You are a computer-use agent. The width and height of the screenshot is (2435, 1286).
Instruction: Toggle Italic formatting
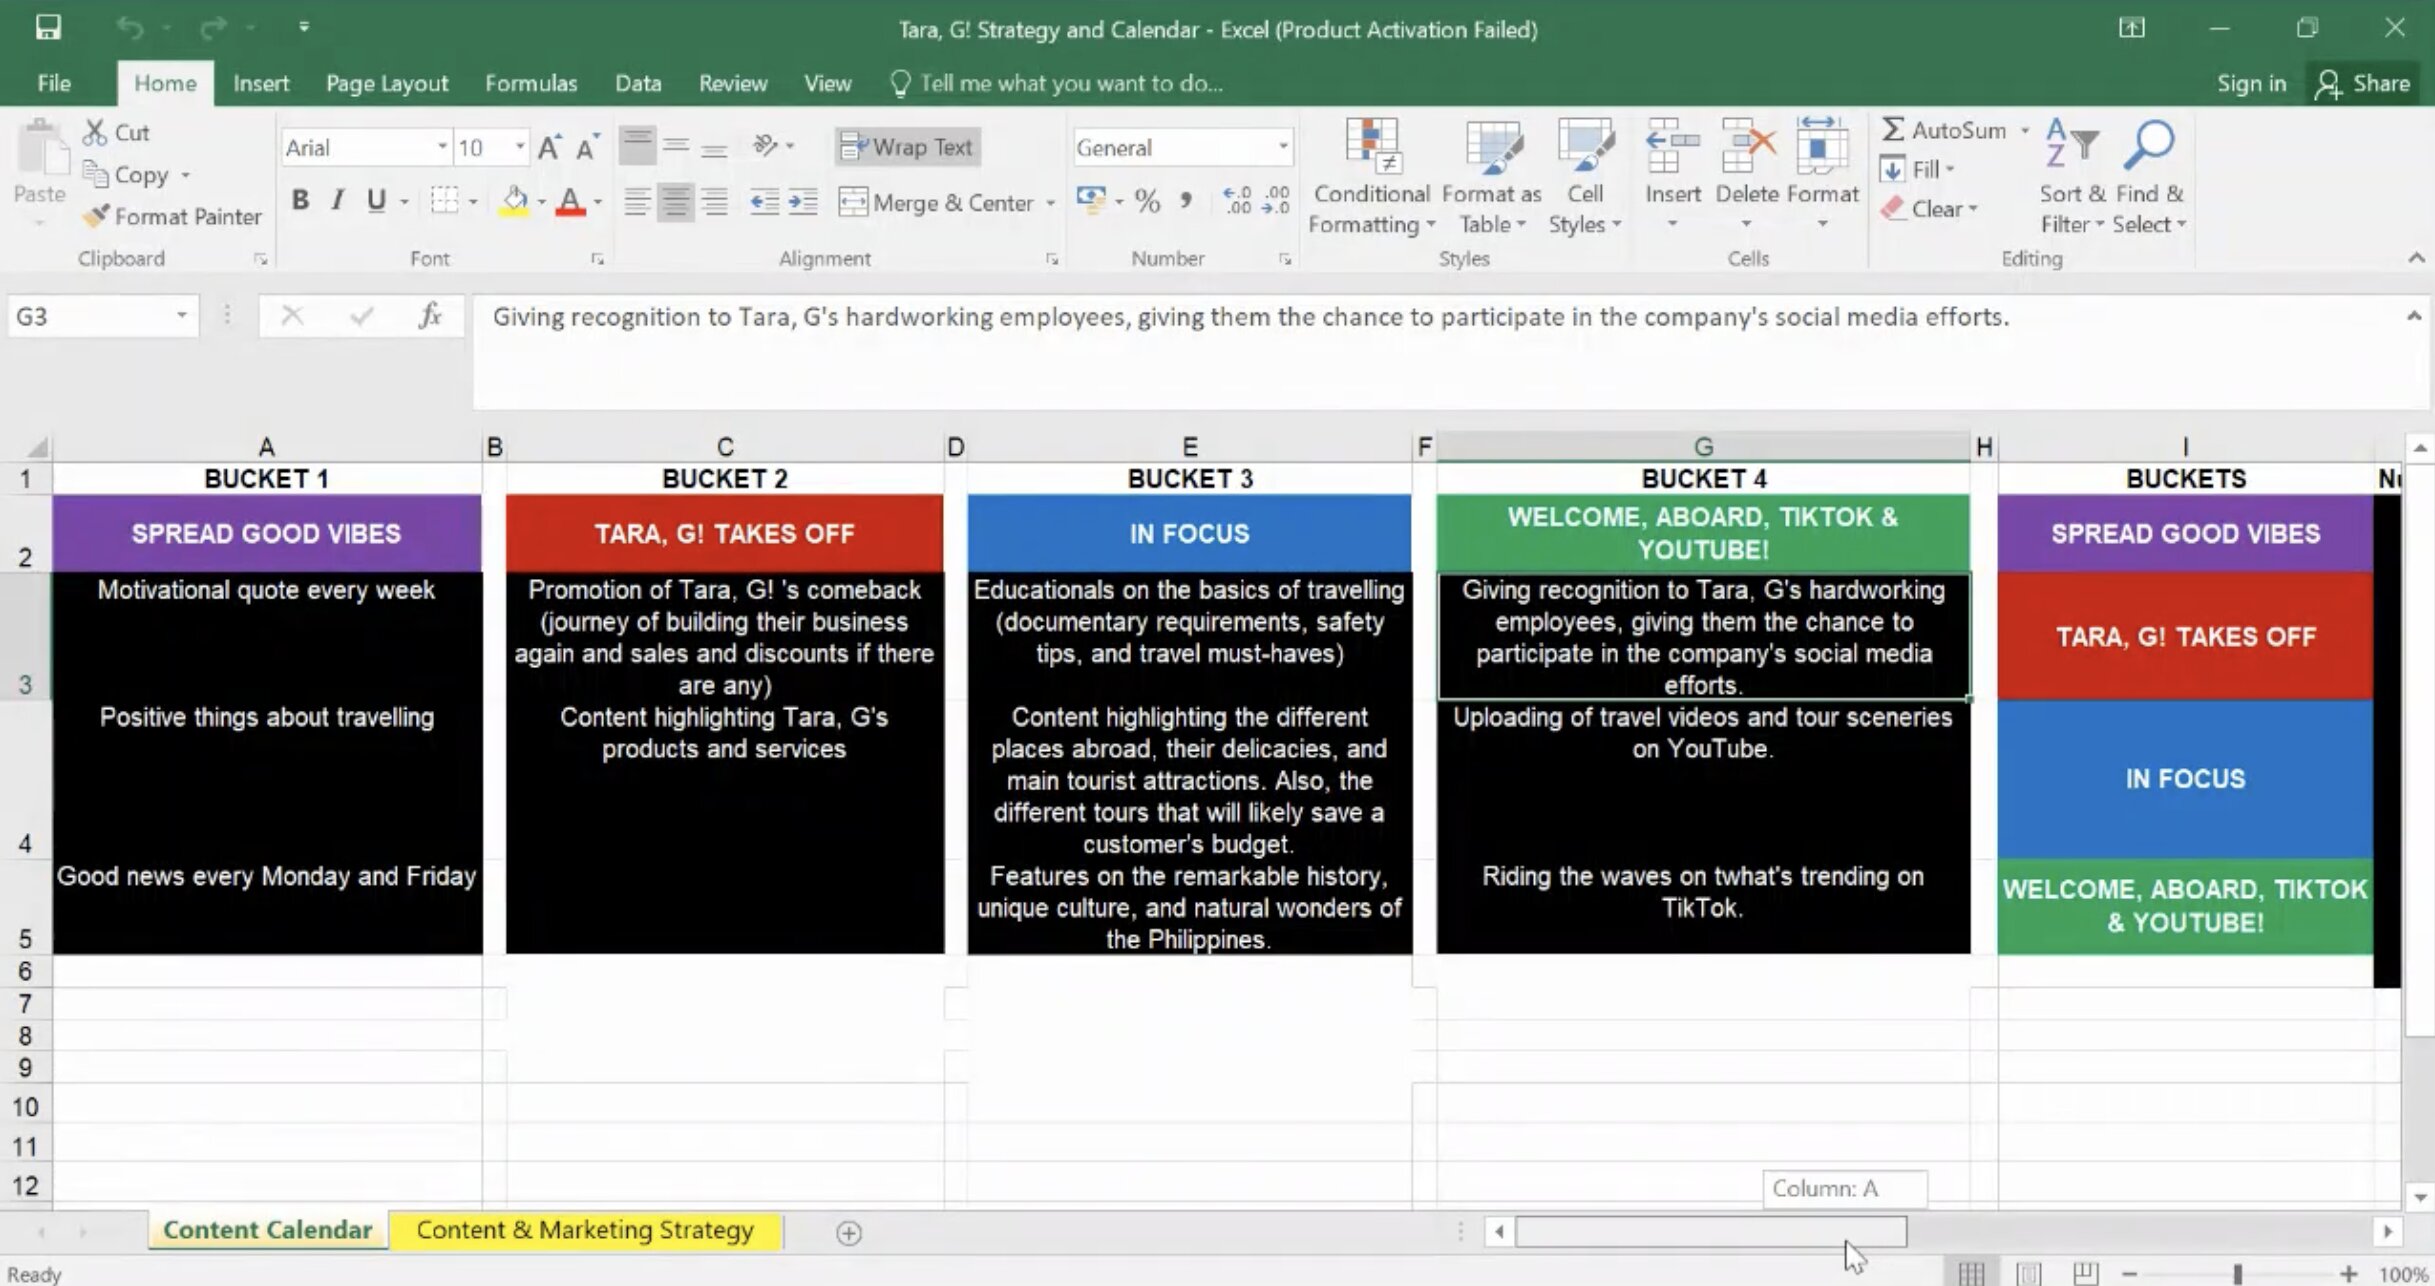[x=338, y=200]
